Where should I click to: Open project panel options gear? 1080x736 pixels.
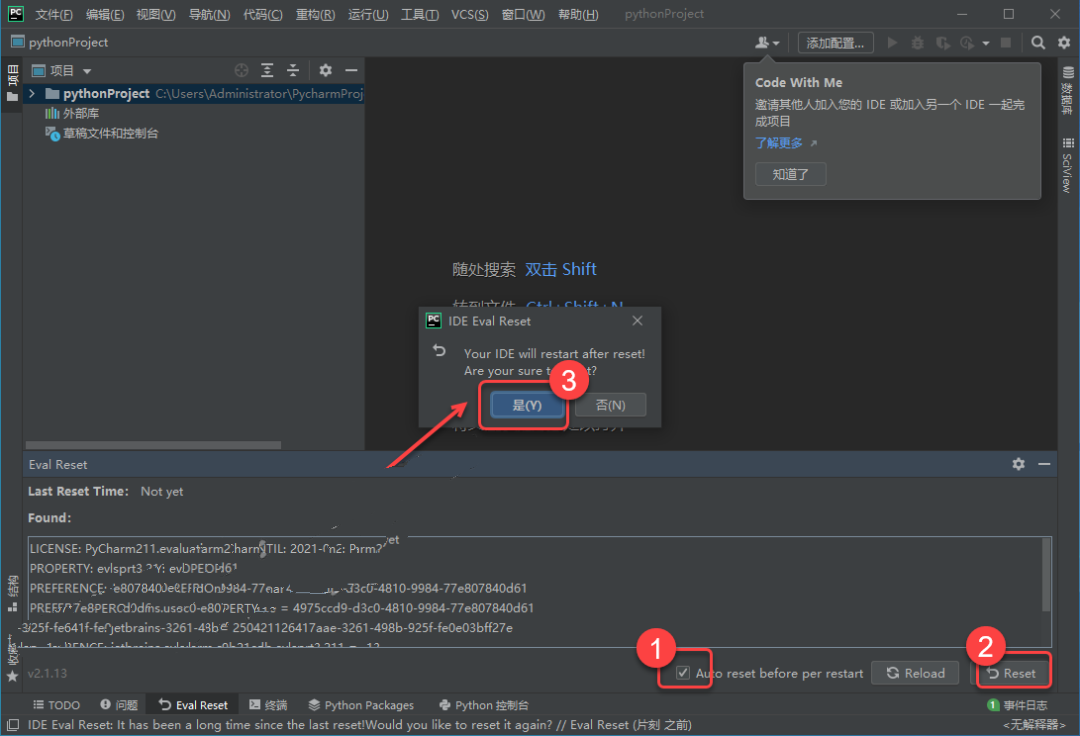[x=325, y=70]
